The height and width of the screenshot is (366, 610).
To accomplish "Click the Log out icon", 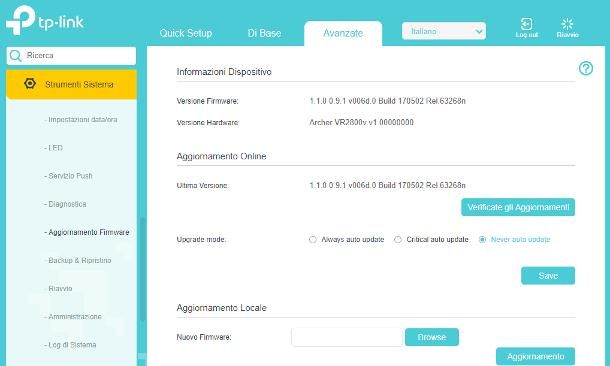I will pyautogui.click(x=526, y=24).
